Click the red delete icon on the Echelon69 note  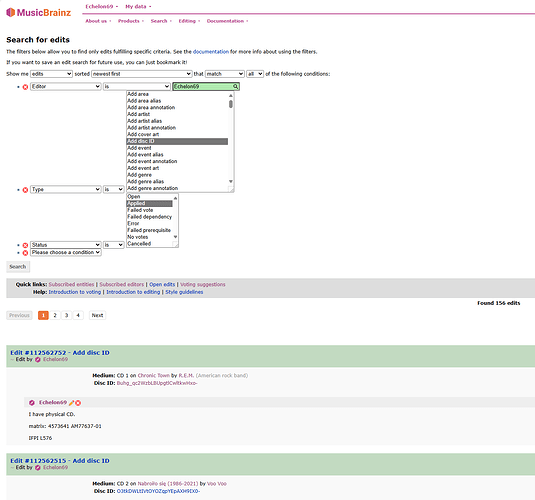tap(78, 403)
